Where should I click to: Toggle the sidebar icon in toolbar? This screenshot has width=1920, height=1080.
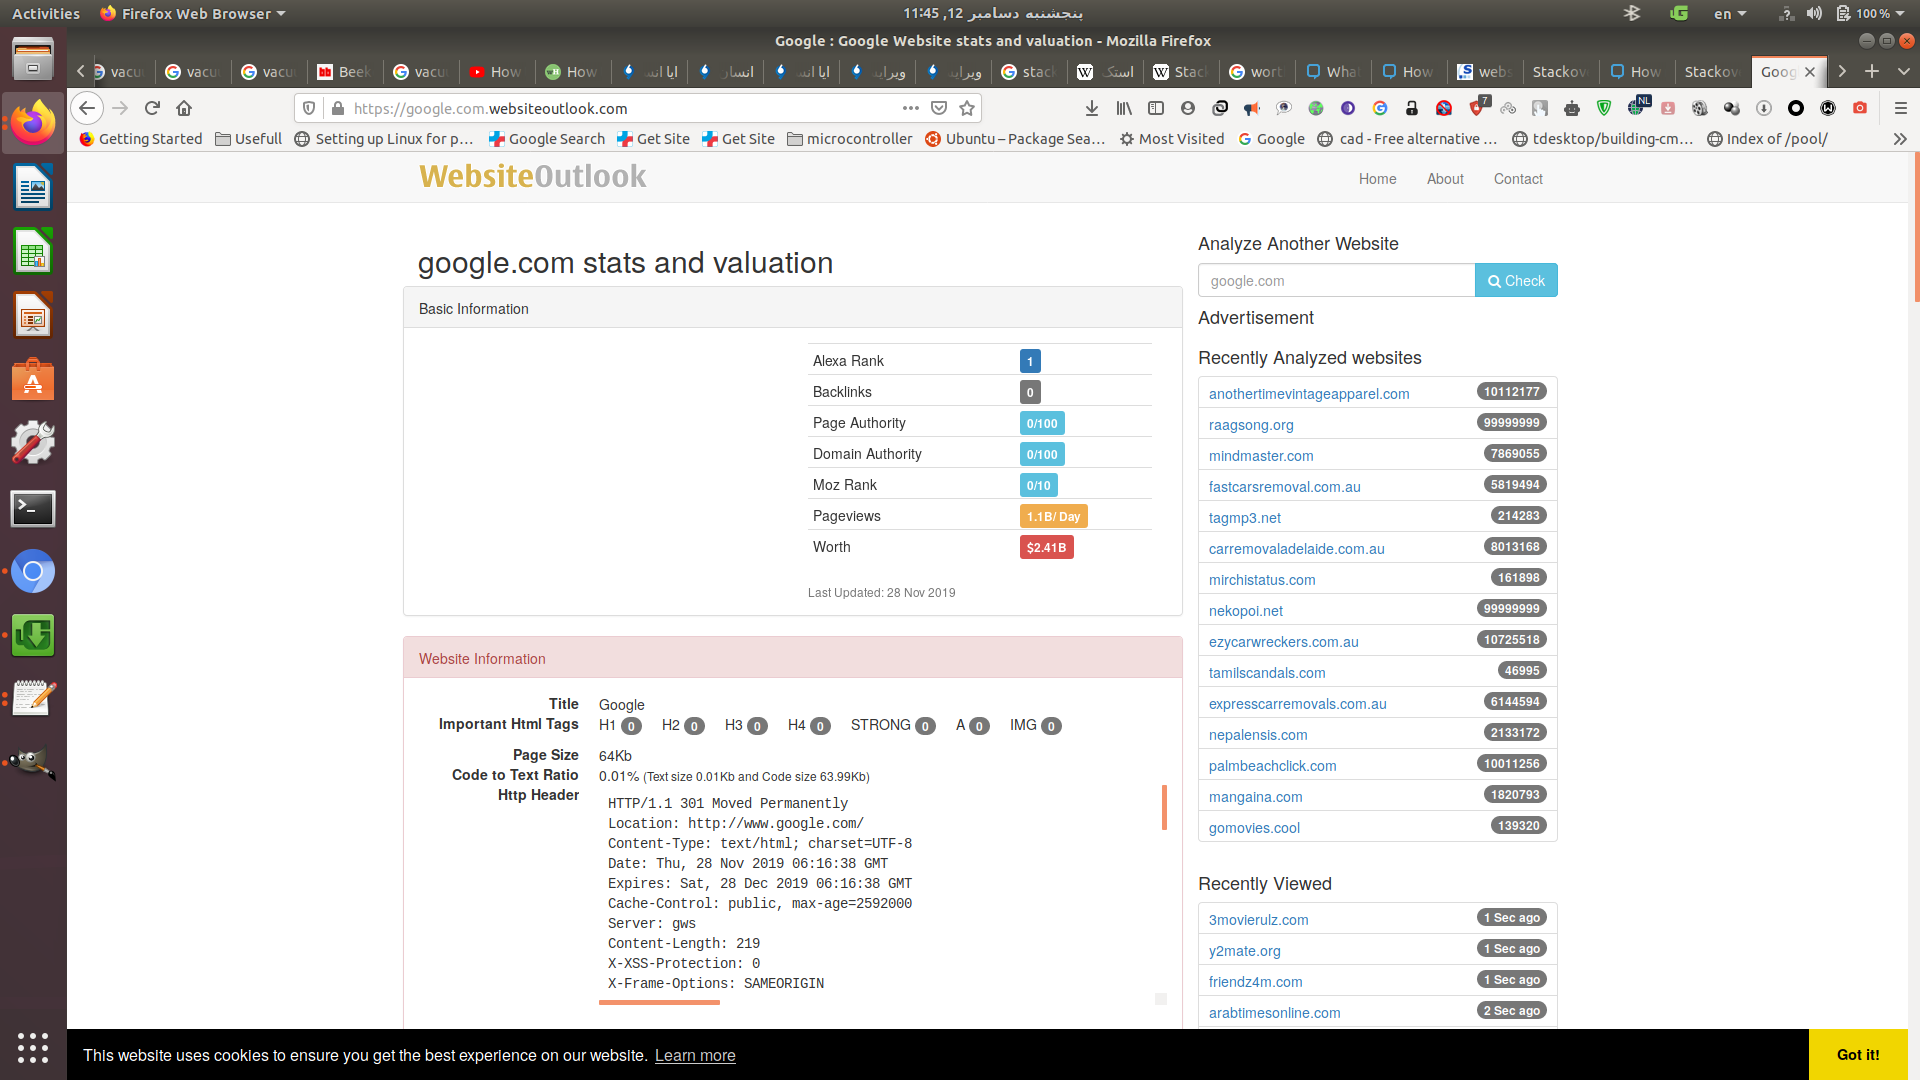coord(1156,108)
